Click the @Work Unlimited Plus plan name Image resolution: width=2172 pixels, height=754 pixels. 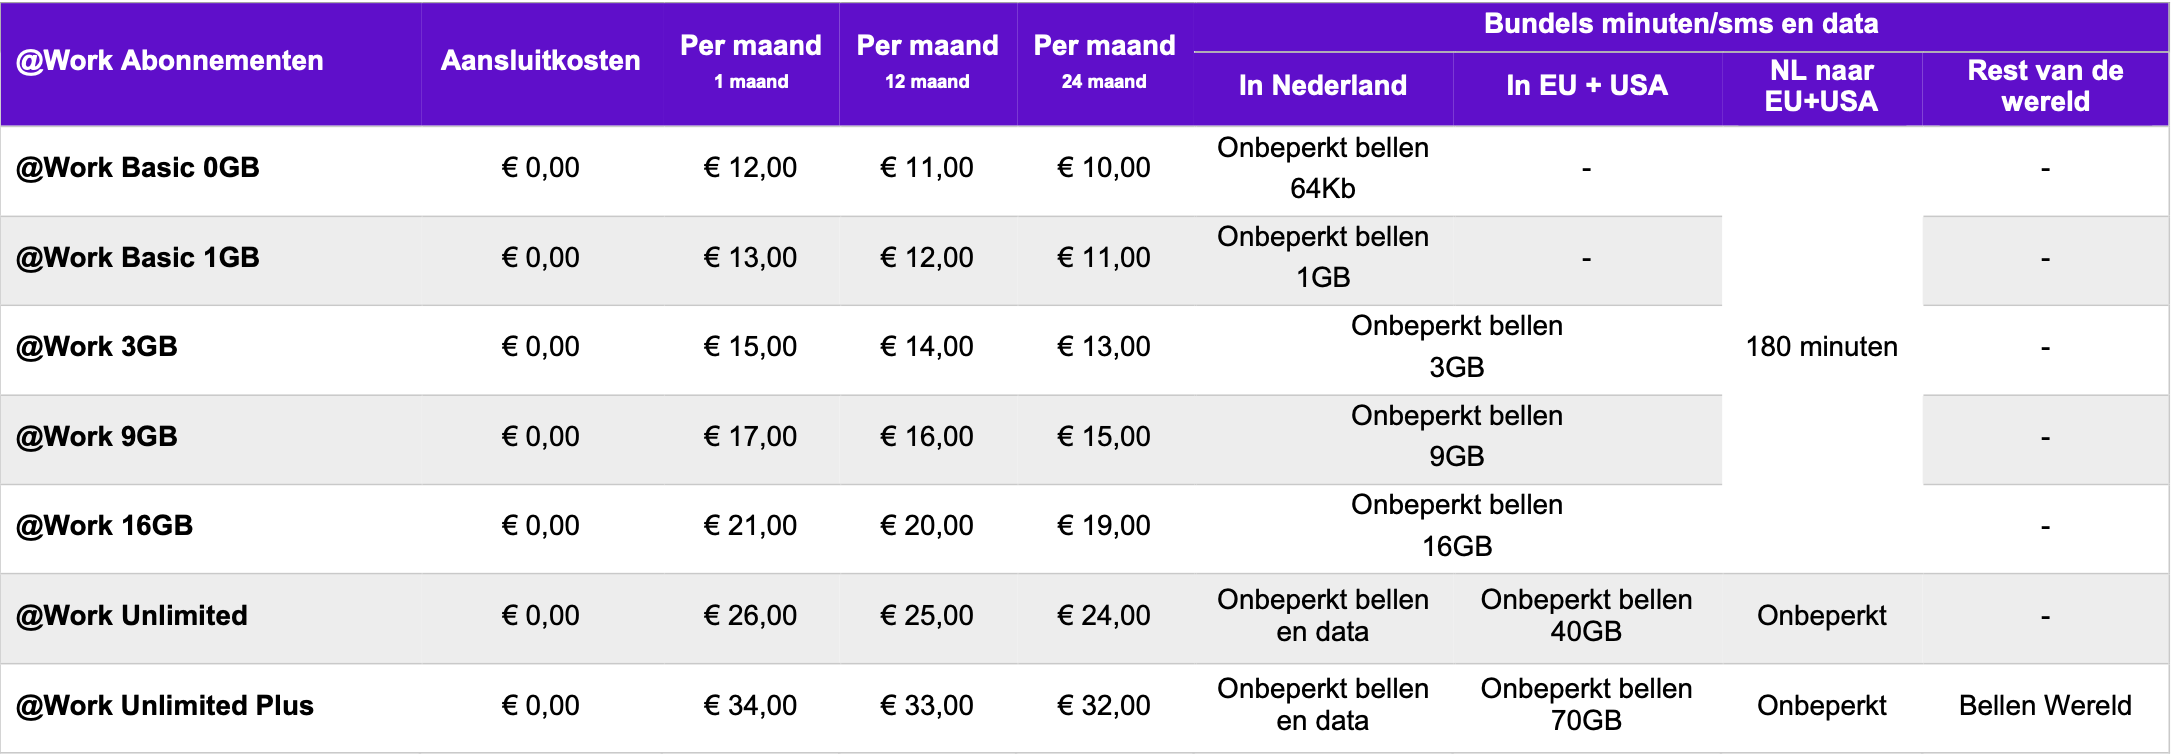tap(165, 706)
